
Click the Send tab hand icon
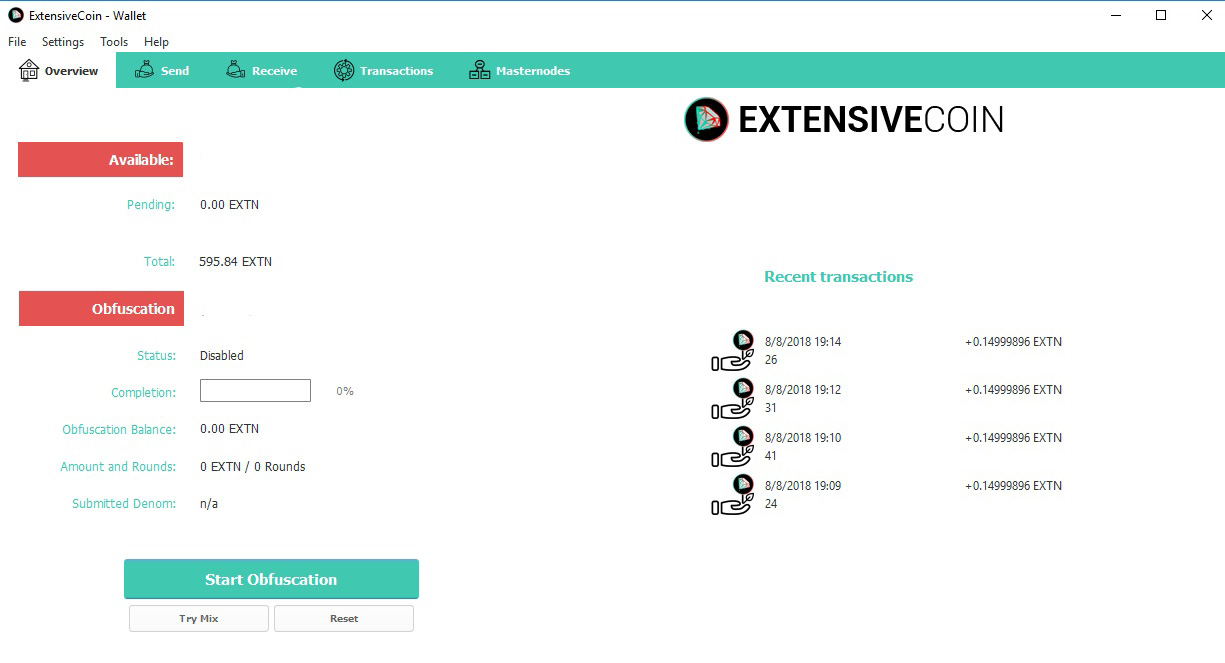coord(144,70)
